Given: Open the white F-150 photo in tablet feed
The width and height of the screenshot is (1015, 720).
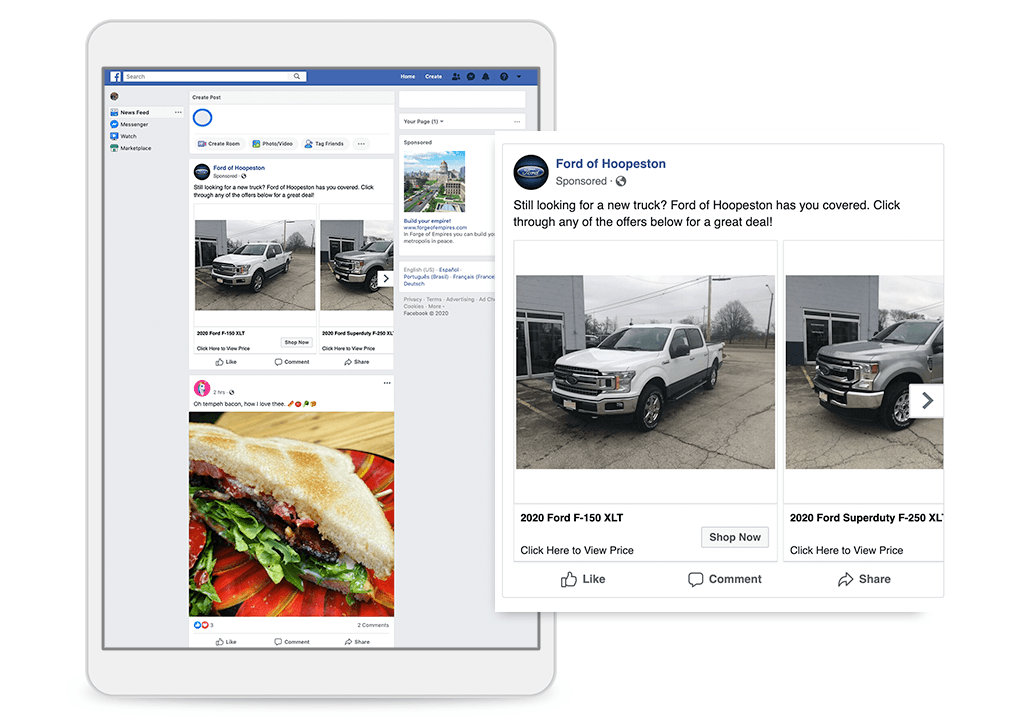Looking at the screenshot, I should (x=255, y=265).
